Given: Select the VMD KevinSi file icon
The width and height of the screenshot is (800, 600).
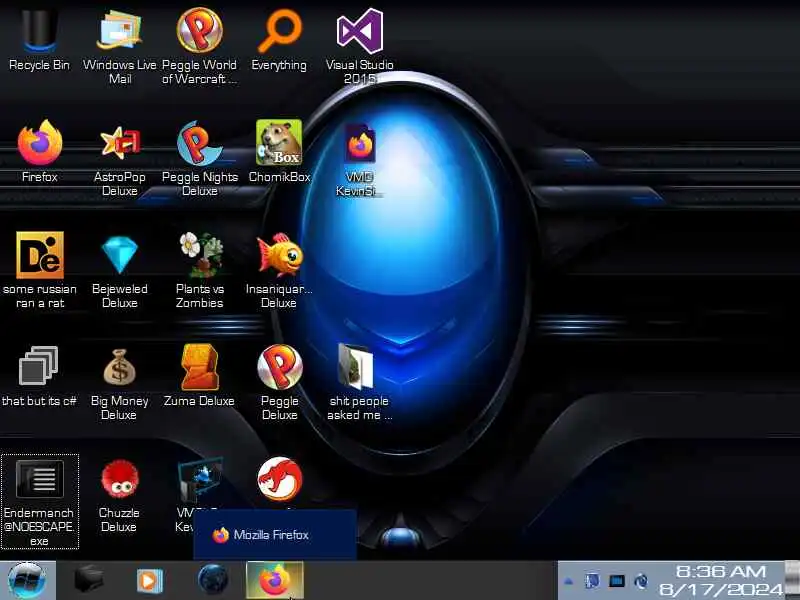Looking at the screenshot, I should coord(360,143).
